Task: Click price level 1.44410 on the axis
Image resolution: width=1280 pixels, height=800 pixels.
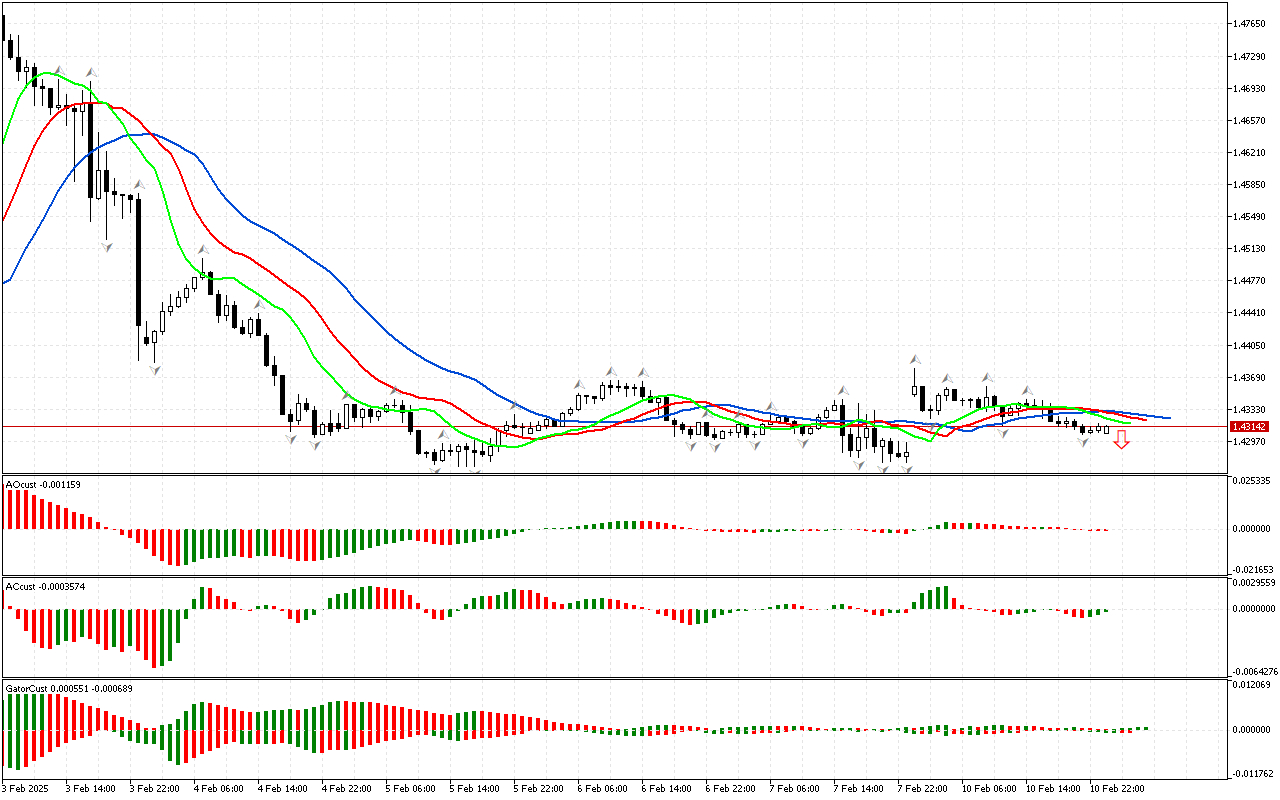Action: point(1250,313)
